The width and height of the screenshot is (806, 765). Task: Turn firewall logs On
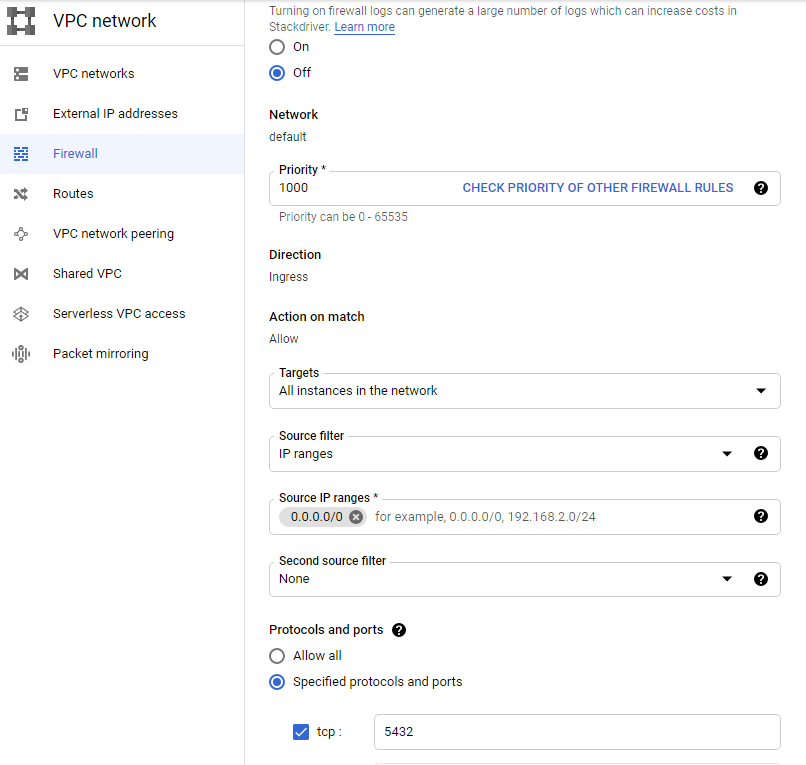tap(277, 47)
